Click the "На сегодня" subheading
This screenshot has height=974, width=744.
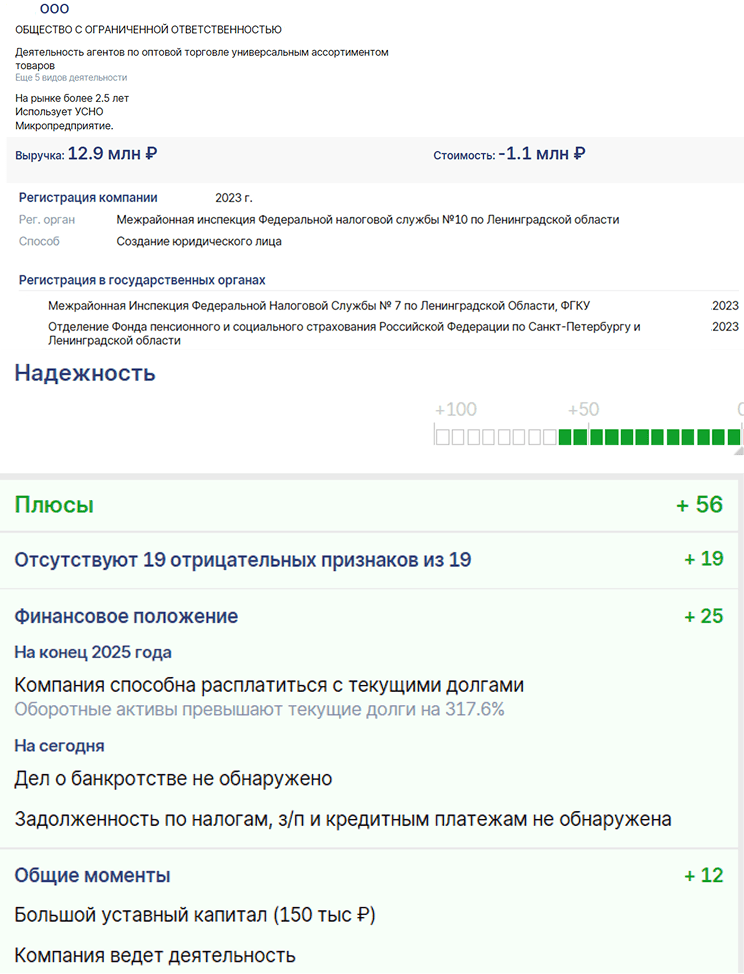(60, 745)
